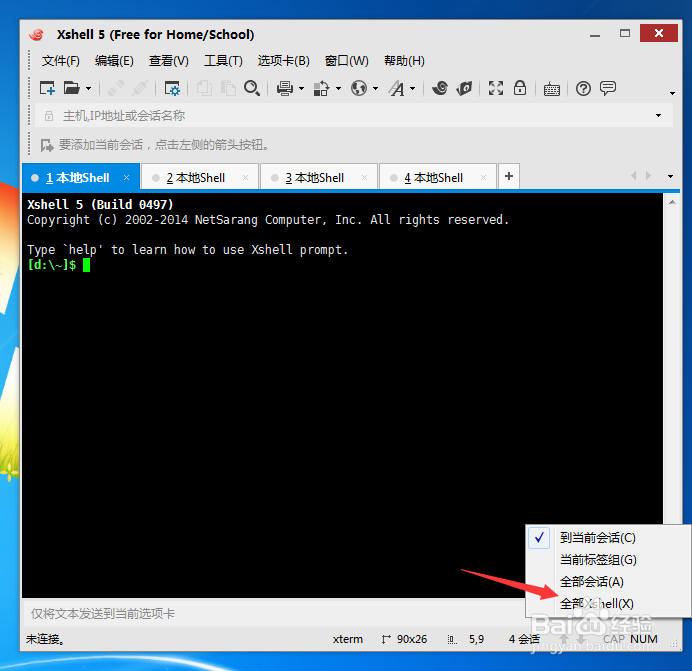Image resolution: width=692 pixels, height=671 pixels.
Task: Click the Lock screen padlock icon
Action: pyautogui.click(x=520, y=88)
